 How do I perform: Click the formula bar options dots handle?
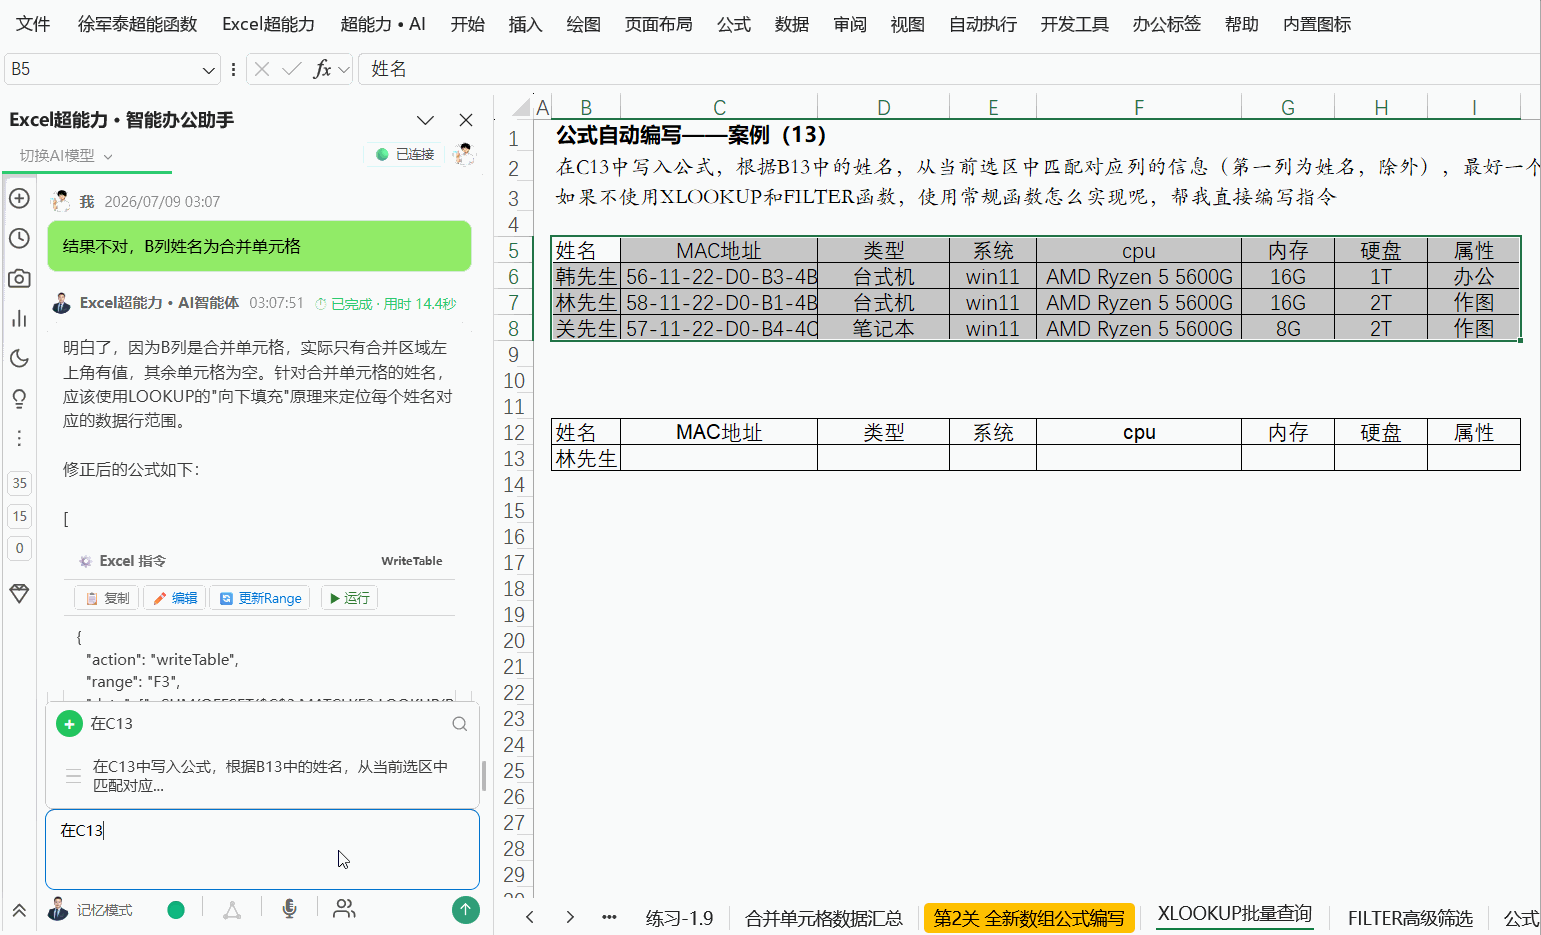(233, 69)
